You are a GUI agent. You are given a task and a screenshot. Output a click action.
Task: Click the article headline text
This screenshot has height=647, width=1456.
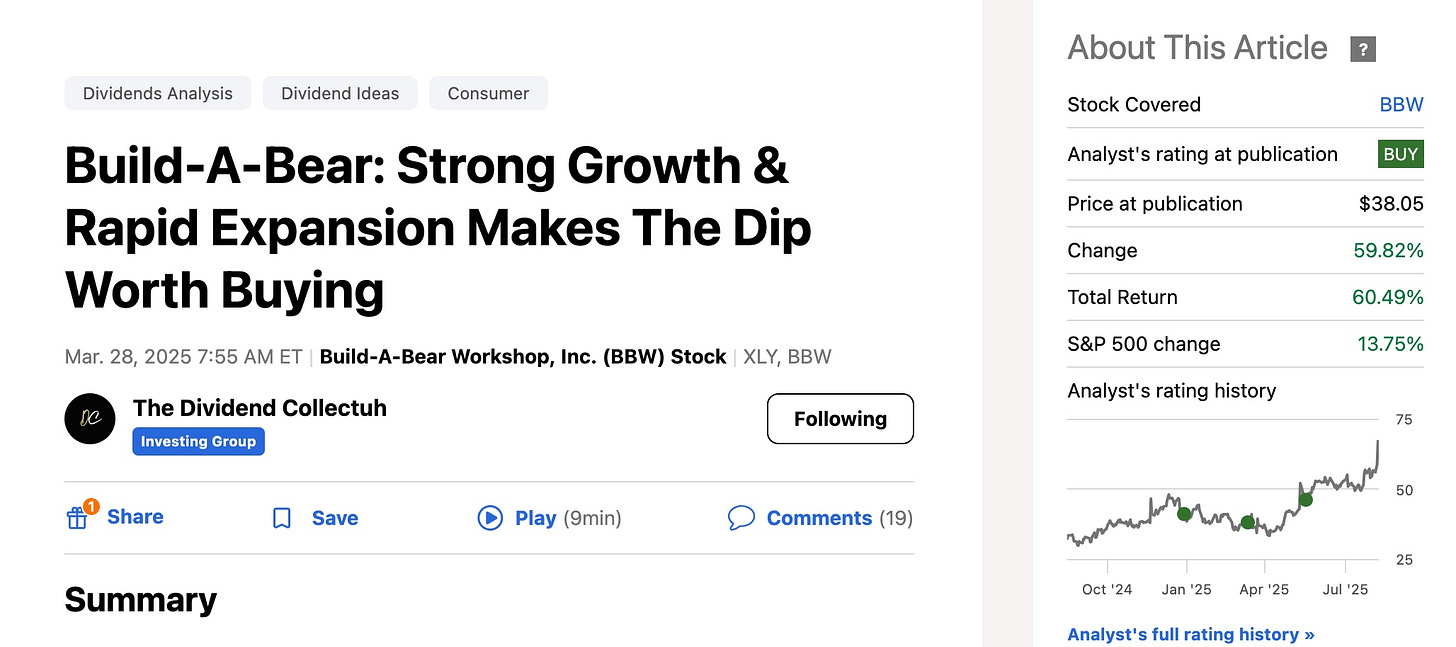coord(438,228)
